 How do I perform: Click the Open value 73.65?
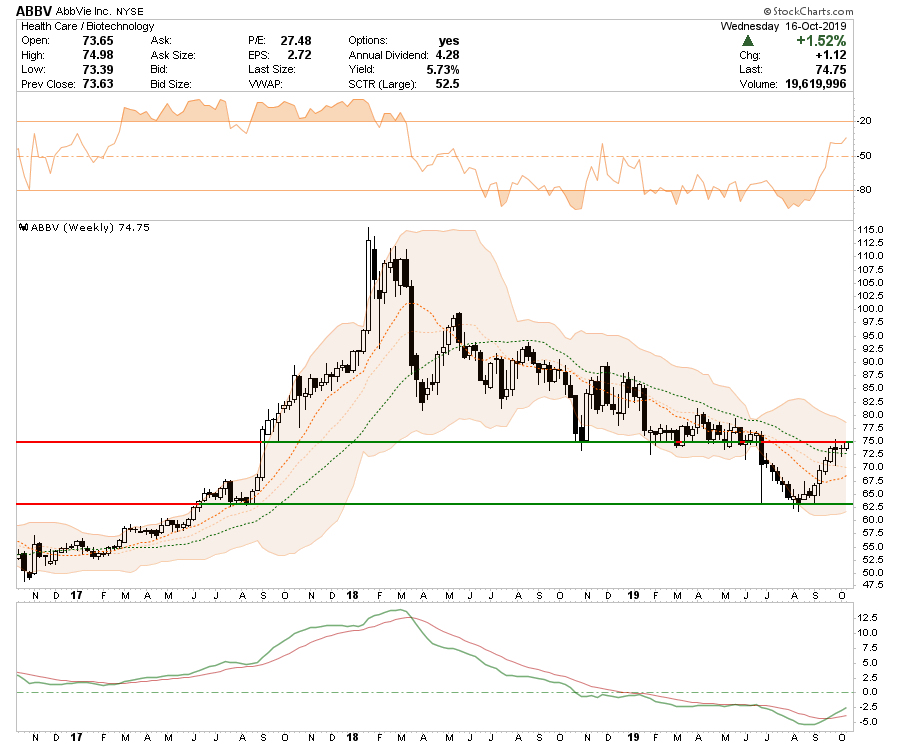[x=98, y=41]
